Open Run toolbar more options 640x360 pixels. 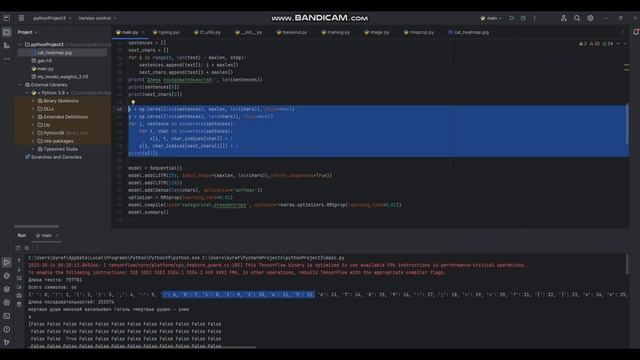[38, 247]
